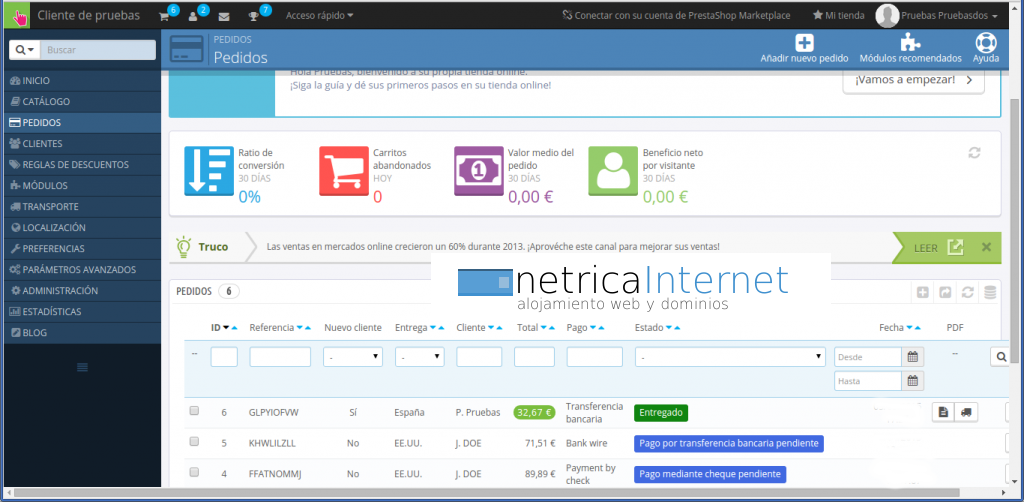Collapse the sidebar menu hamburger icon
Viewport: 1024px width, 502px height.
click(x=82, y=368)
